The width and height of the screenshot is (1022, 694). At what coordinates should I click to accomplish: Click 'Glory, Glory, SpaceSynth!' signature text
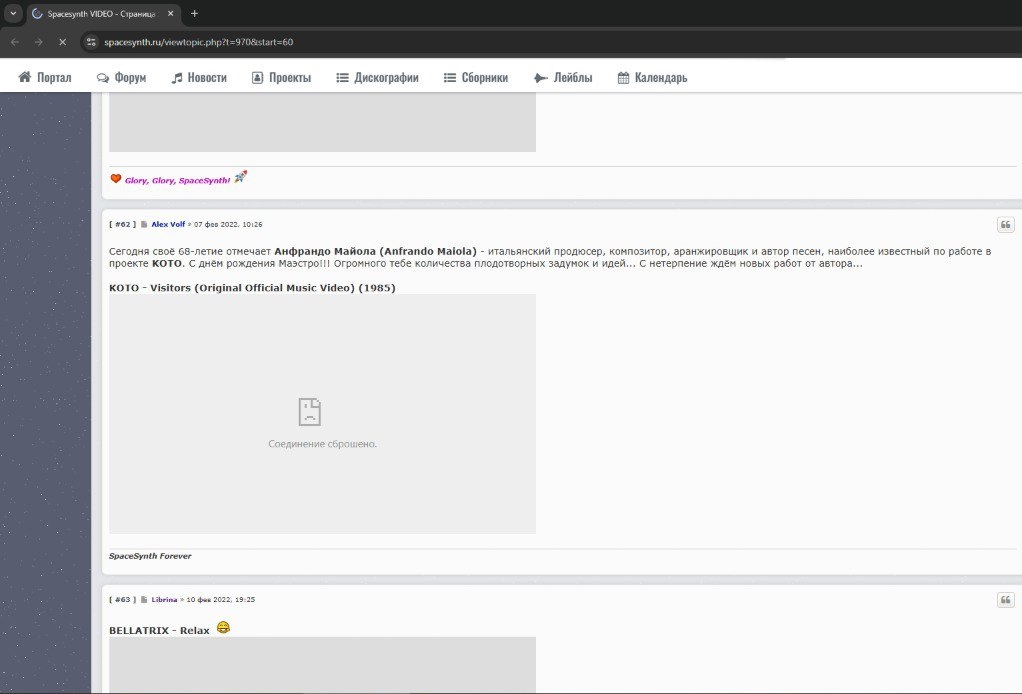point(177,181)
